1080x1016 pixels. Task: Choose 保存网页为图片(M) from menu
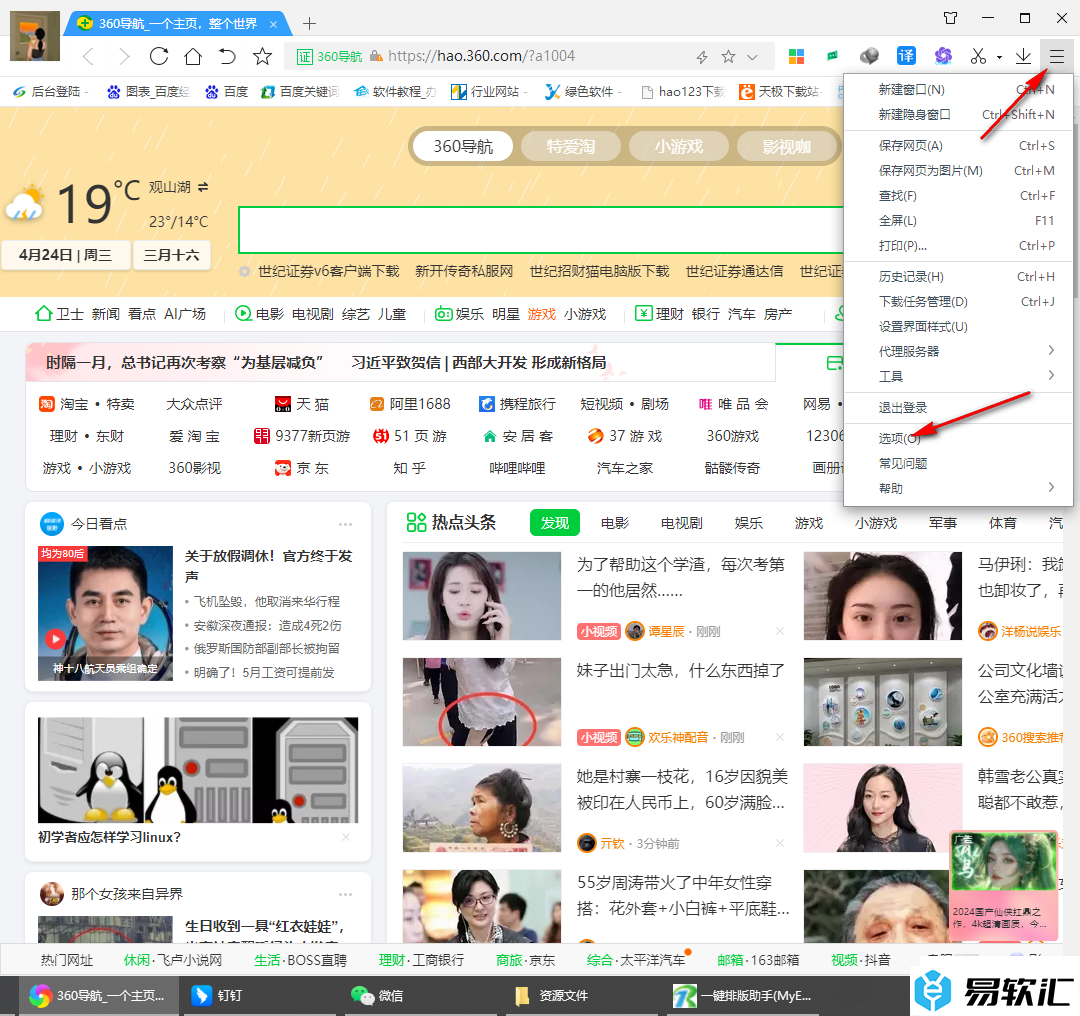(959, 170)
